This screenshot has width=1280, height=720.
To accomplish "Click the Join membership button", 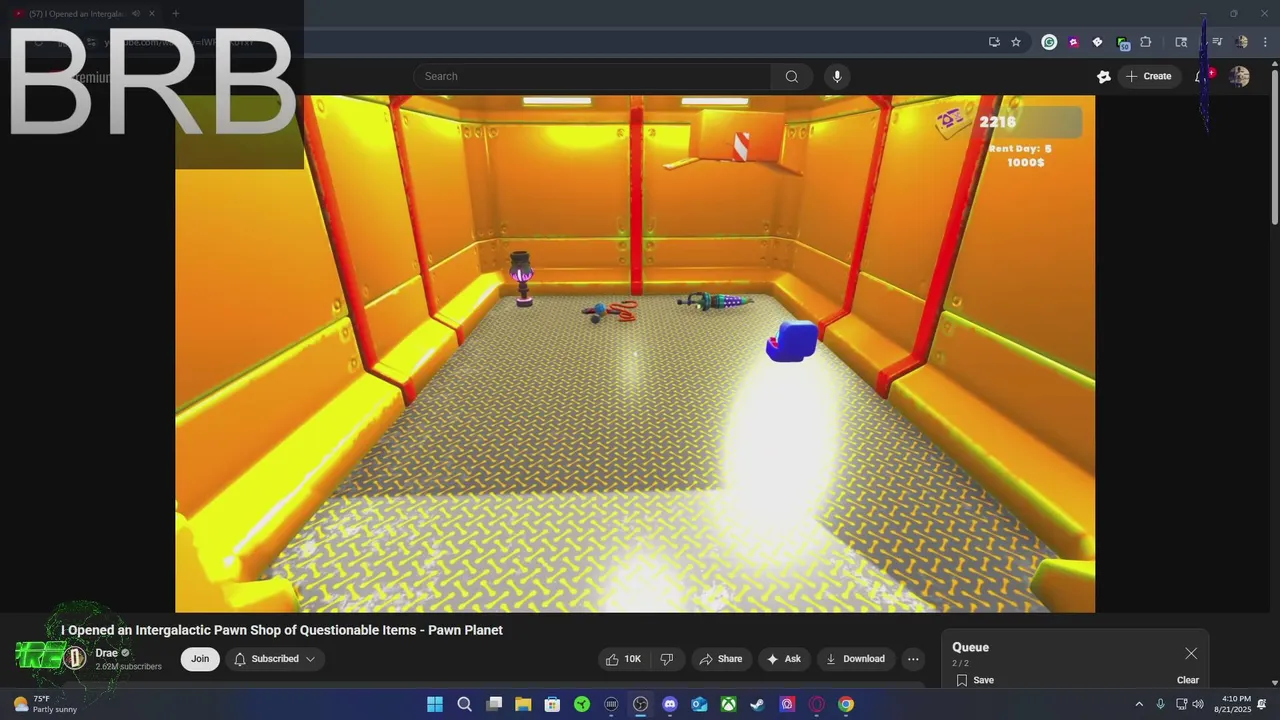I will [200, 659].
